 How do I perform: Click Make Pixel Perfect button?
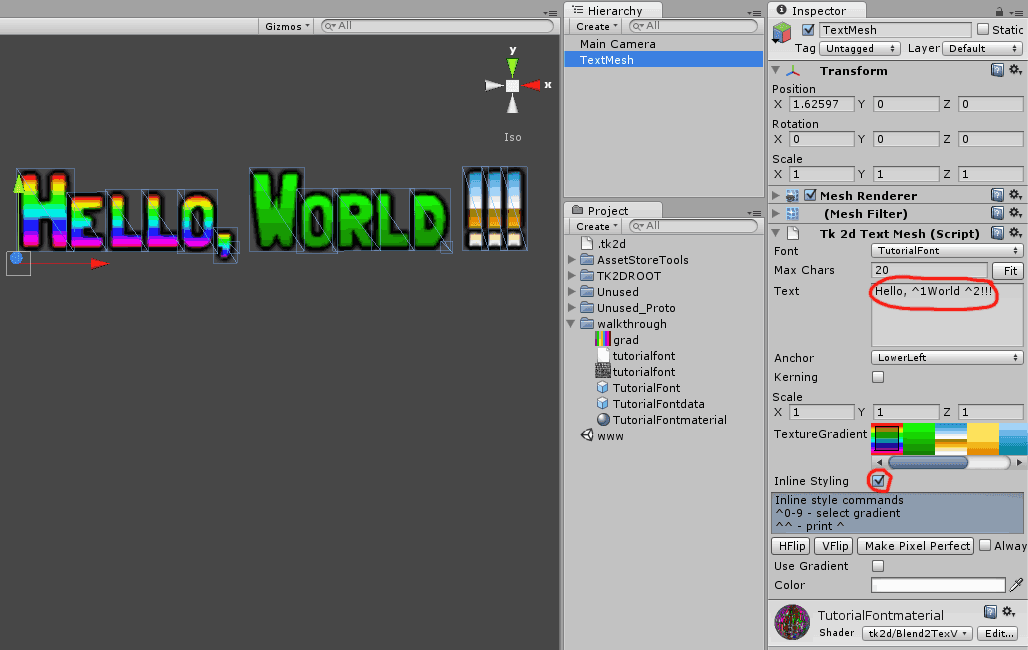click(917, 546)
